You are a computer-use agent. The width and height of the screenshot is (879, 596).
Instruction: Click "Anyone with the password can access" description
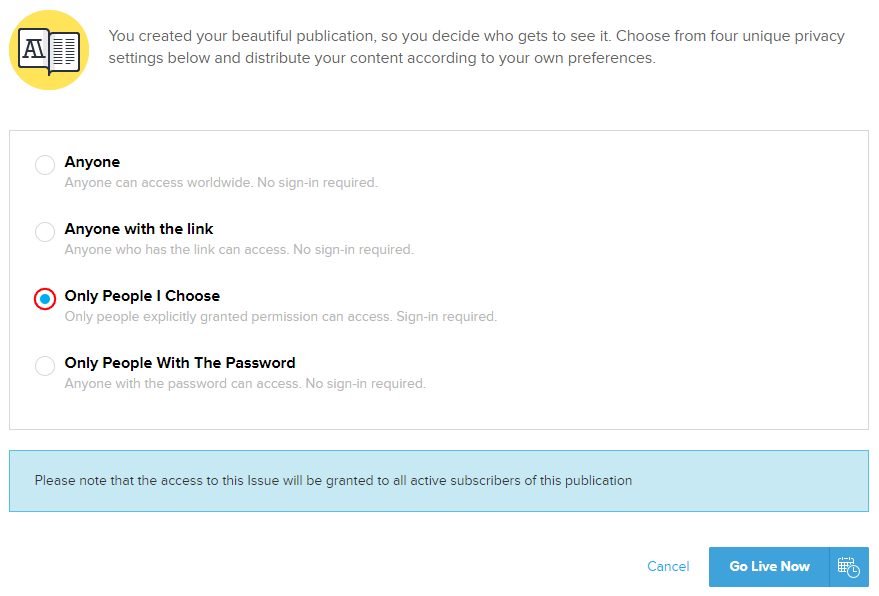click(245, 384)
